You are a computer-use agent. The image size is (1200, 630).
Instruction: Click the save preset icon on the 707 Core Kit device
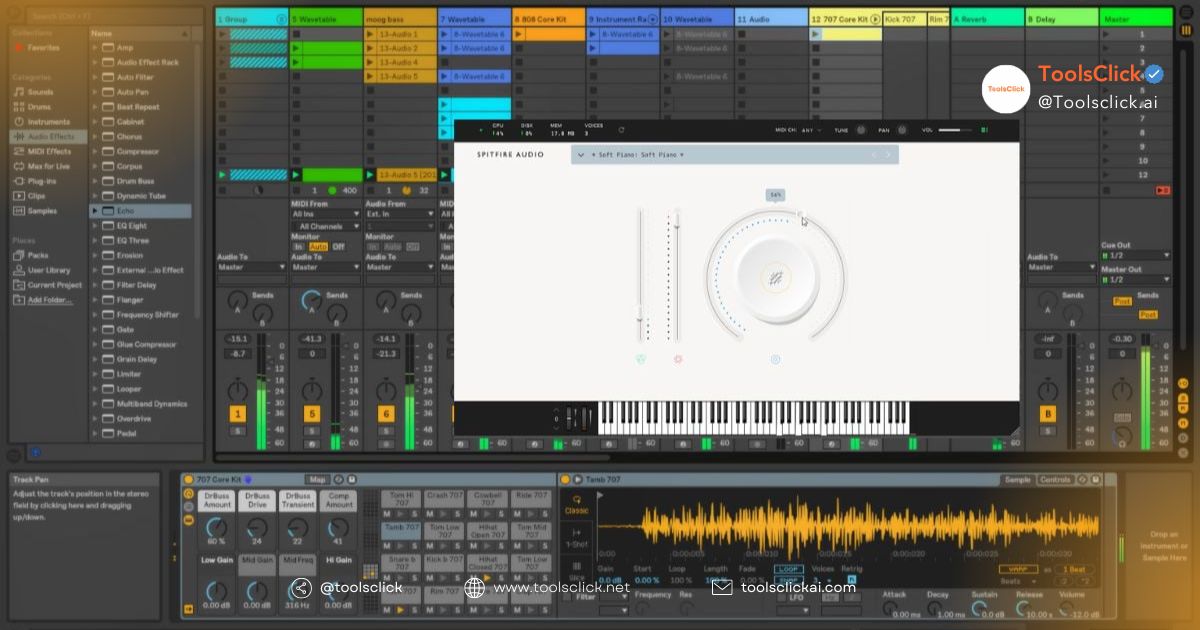coord(353,481)
